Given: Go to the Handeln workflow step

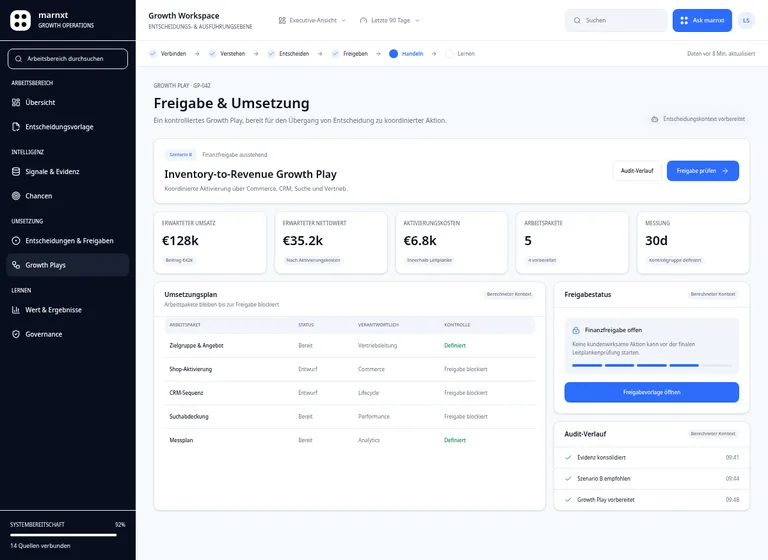Looking at the screenshot, I should [406, 54].
